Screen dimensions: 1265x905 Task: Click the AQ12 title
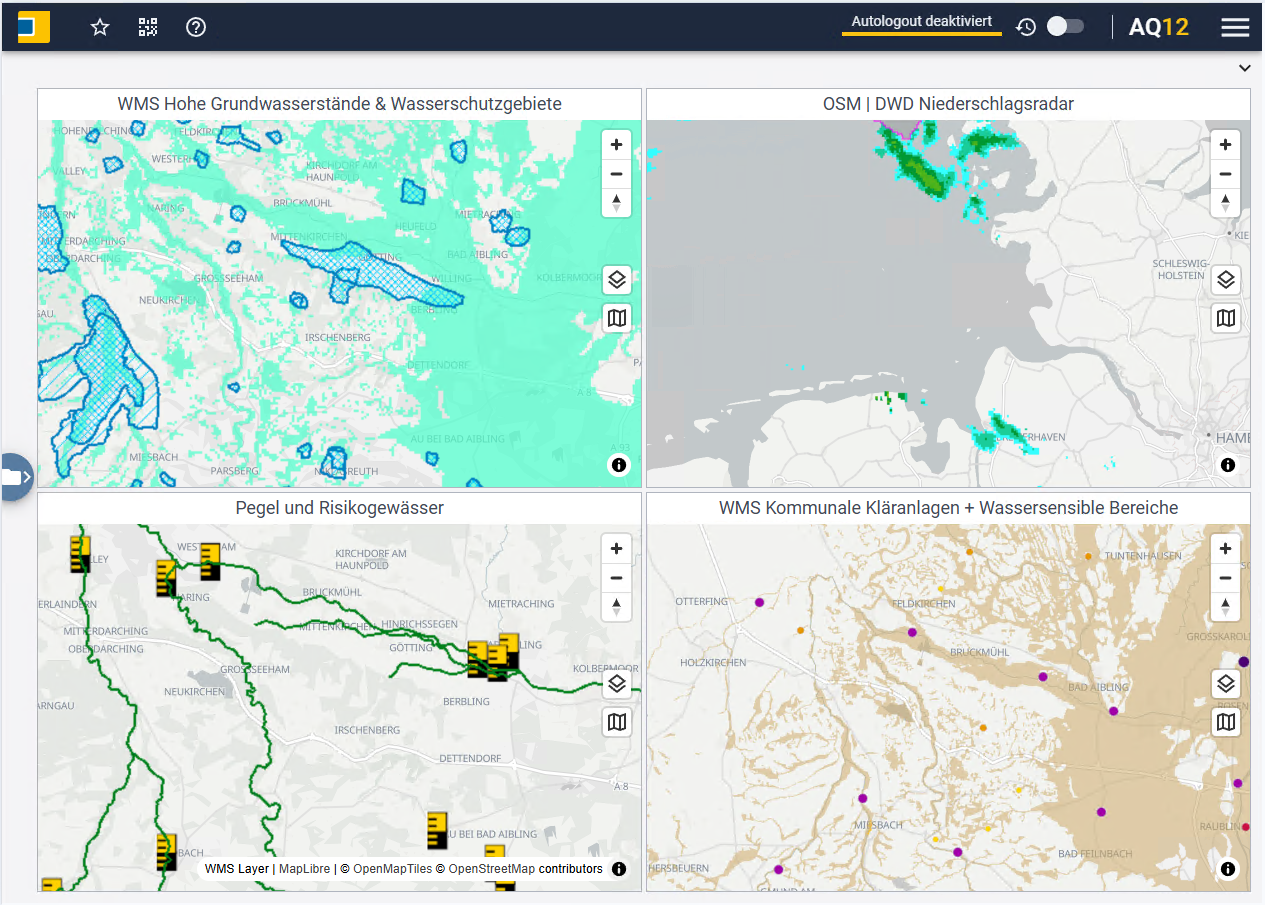(x=1159, y=27)
